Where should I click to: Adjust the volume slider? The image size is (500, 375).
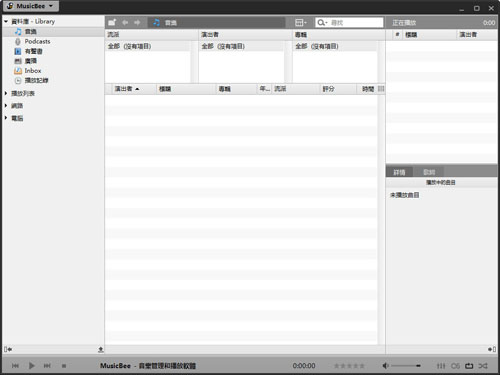406,366
